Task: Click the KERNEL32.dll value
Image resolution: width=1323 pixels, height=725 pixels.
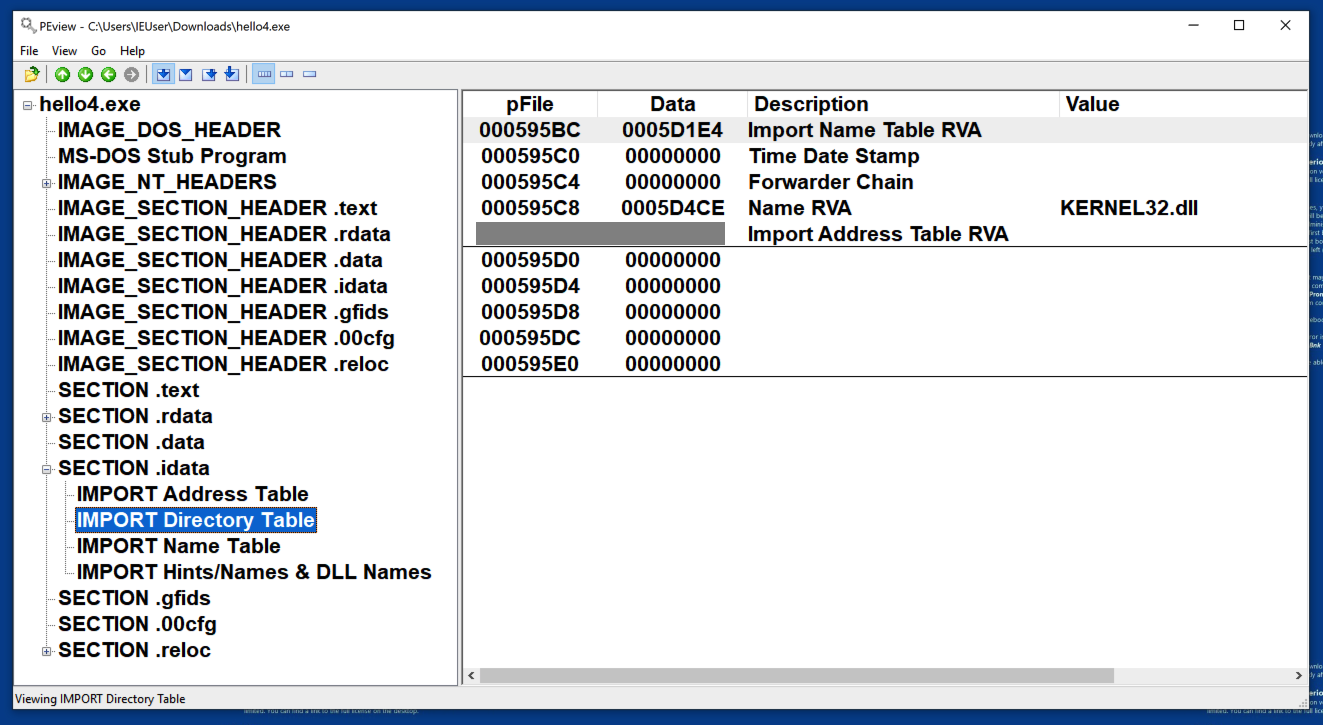Action: tap(1129, 208)
